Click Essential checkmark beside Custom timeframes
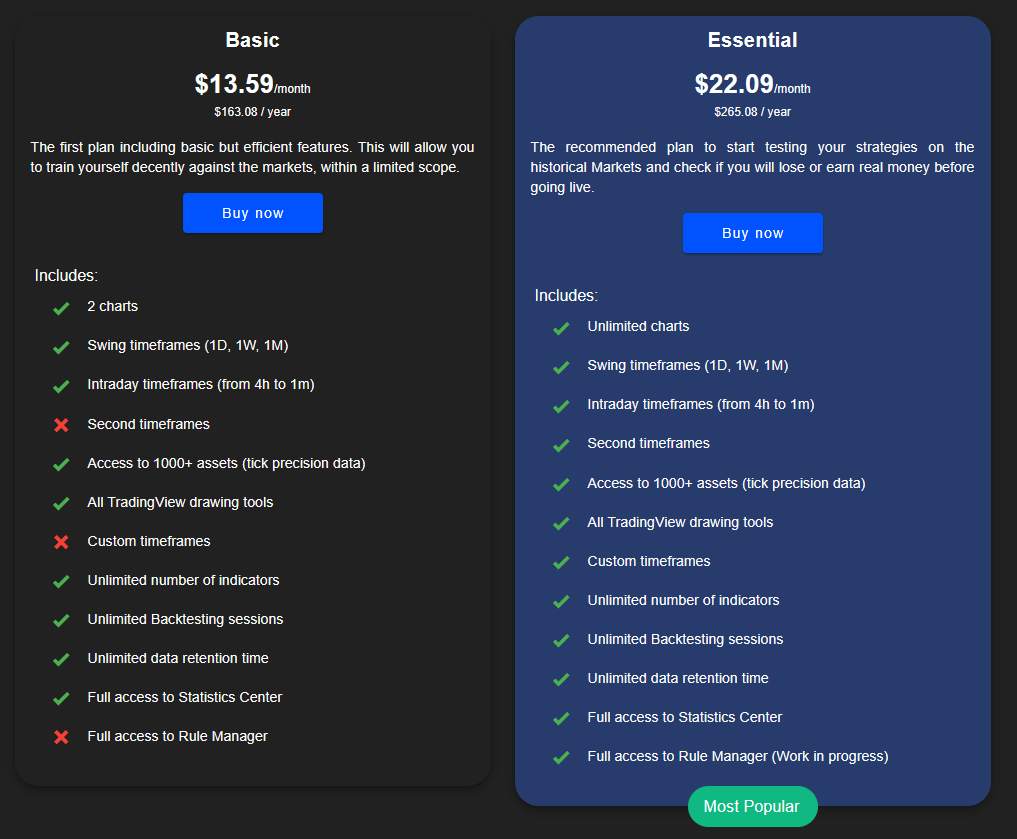The height and width of the screenshot is (839, 1017). click(561, 563)
